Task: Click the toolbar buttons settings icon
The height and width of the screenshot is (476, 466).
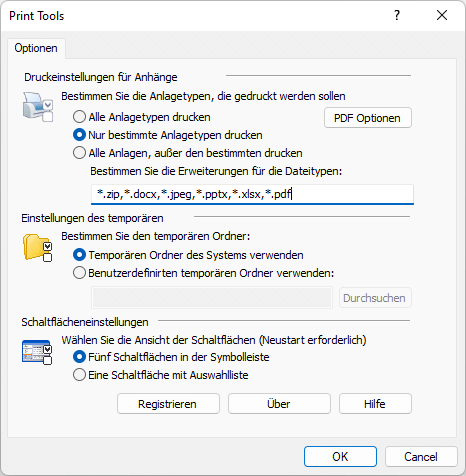Action: 37,352
